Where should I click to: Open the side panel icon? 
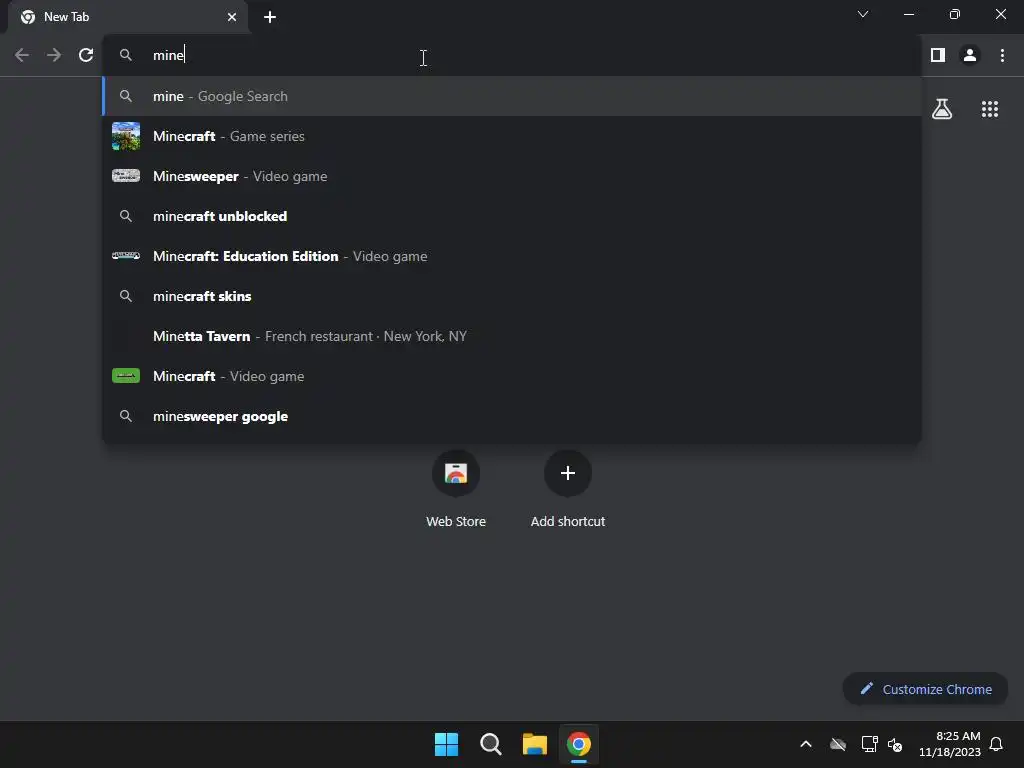(938, 55)
